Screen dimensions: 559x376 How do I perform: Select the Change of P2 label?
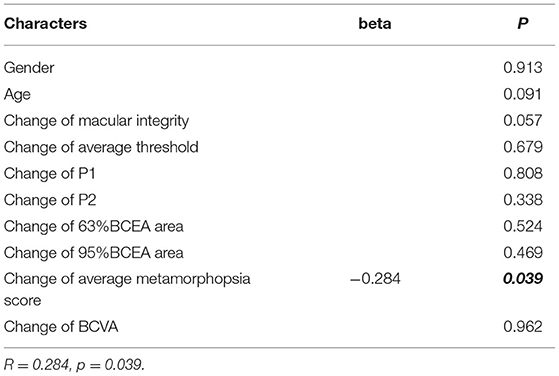50,200
